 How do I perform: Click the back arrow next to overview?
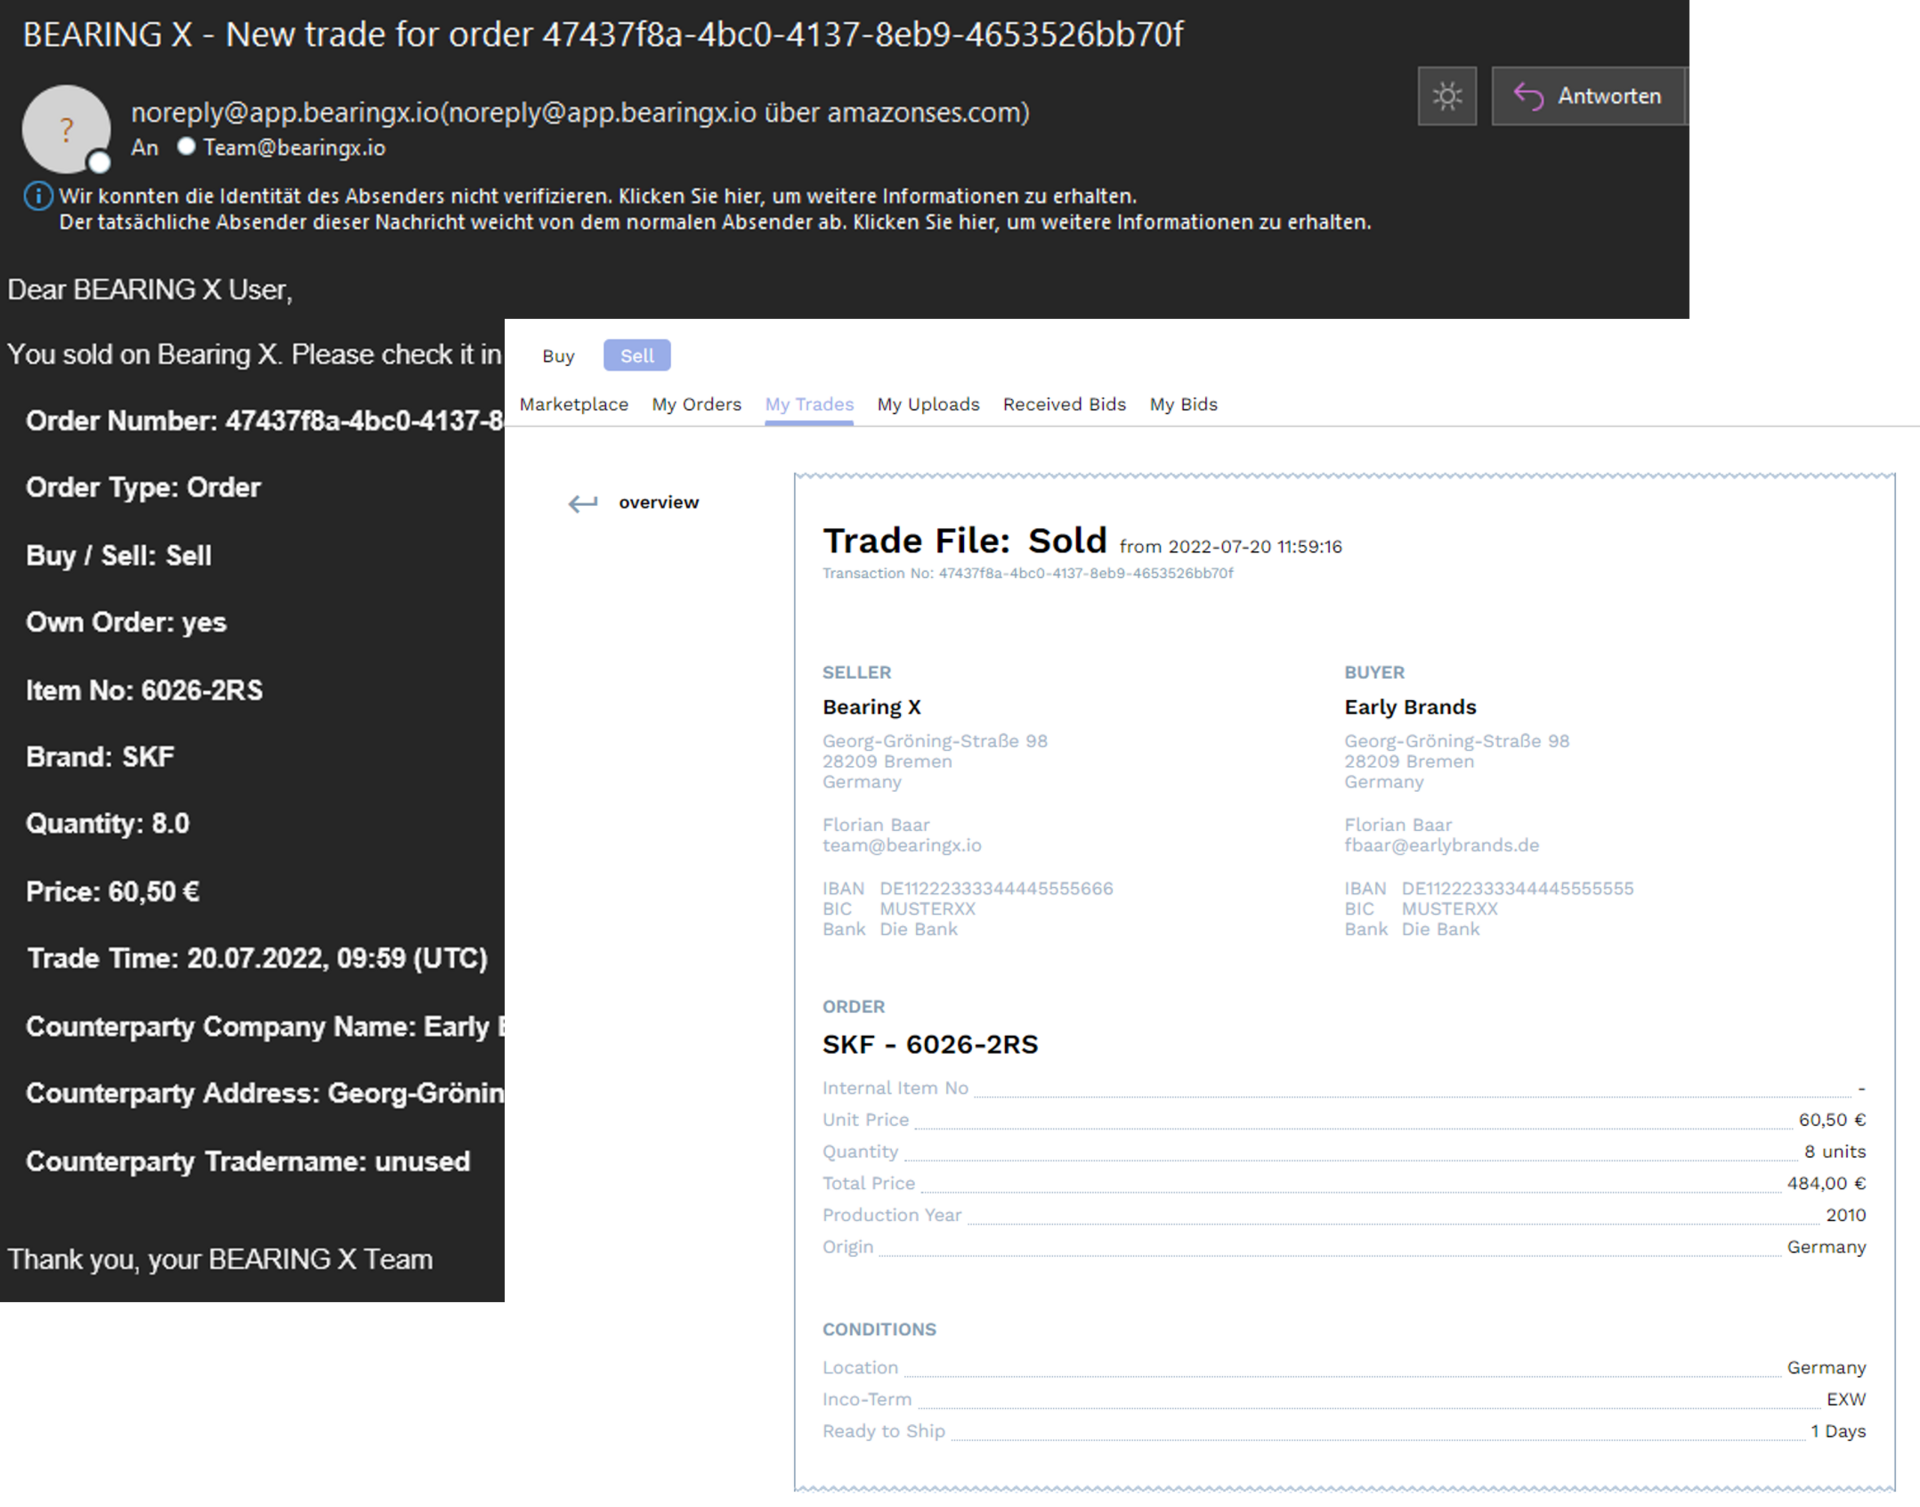click(583, 503)
